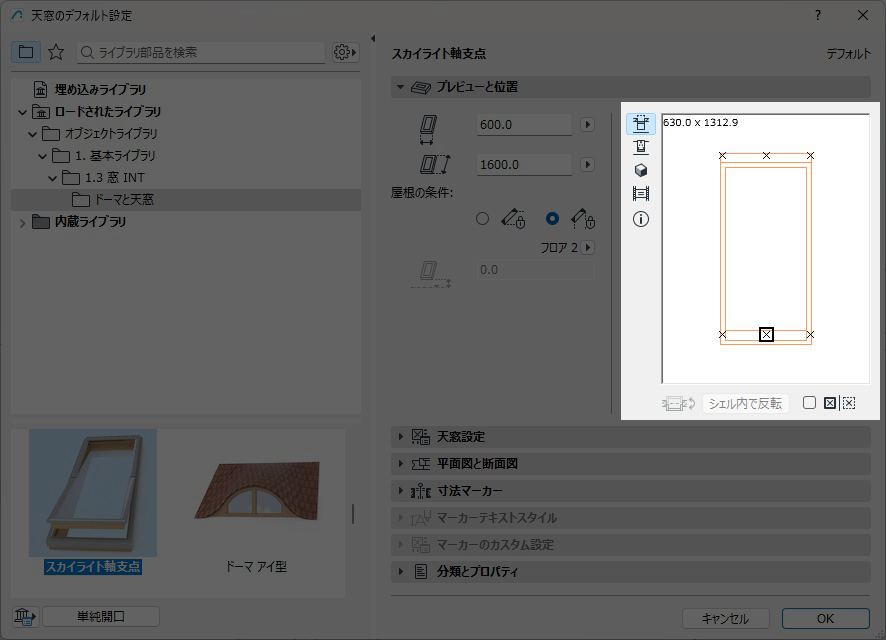Open the フロア 2 arrow popup
Screen dimensions: 886x640
click(588, 247)
